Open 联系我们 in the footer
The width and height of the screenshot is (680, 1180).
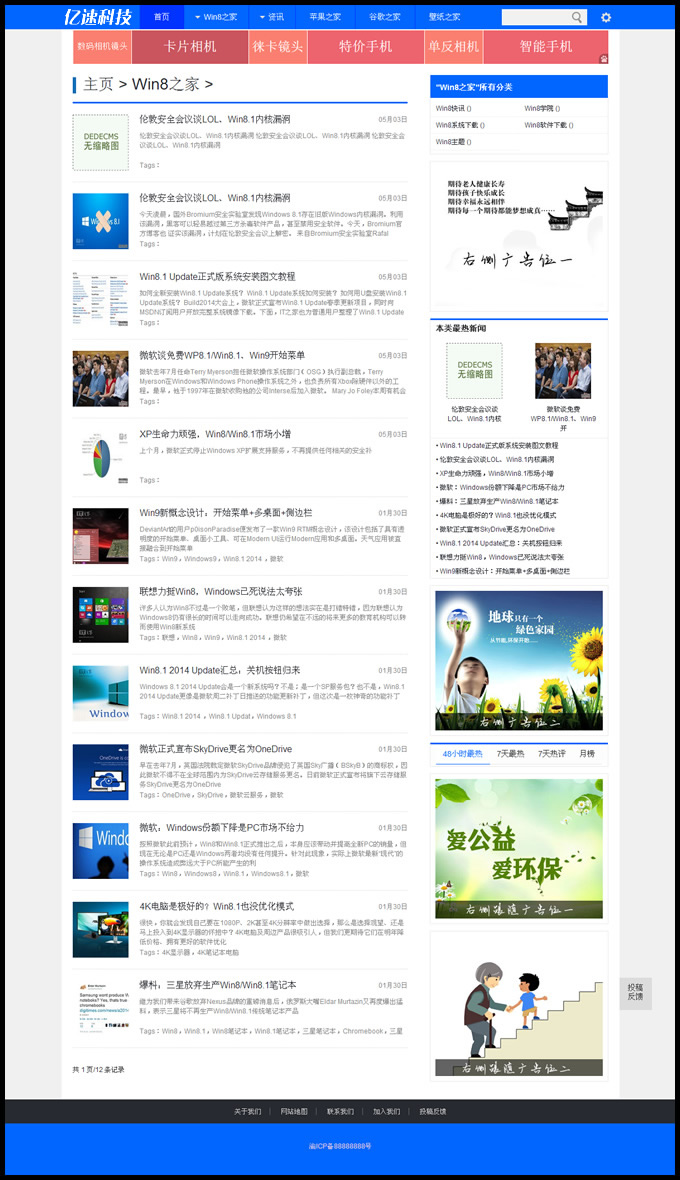(x=341, y=1112)
